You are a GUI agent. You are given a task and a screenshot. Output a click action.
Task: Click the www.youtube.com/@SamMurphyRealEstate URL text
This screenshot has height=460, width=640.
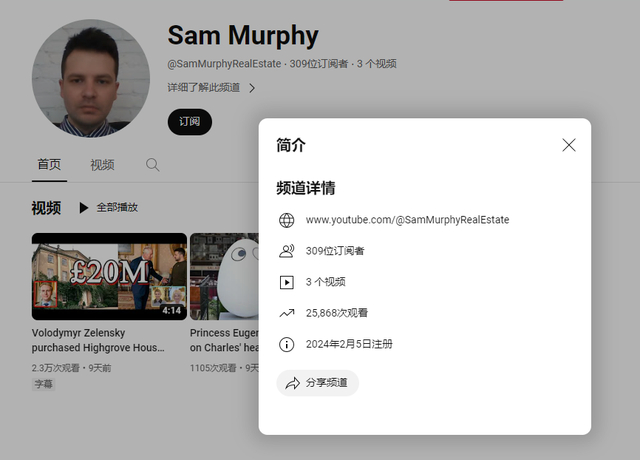pyautogui.click(x=407, y=220)
